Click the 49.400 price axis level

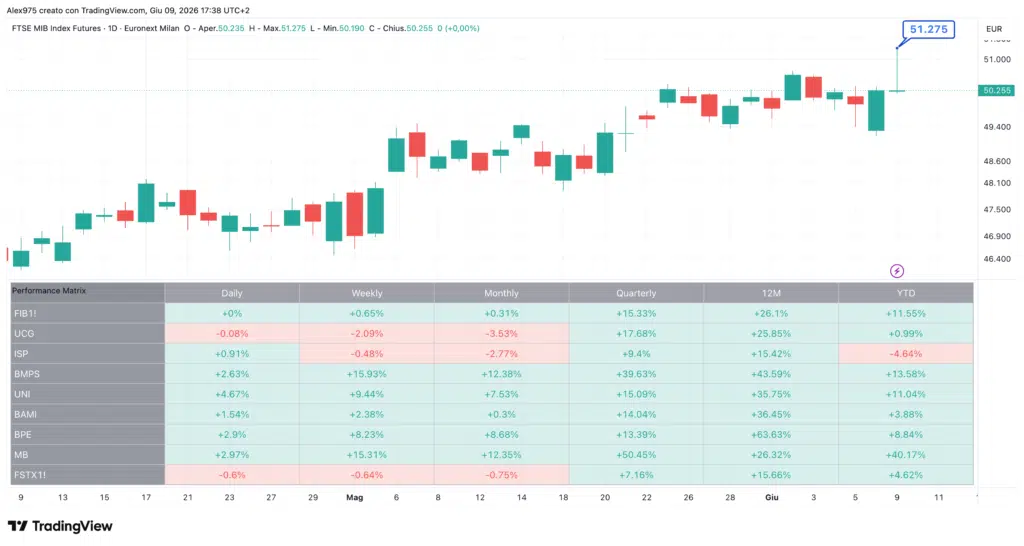(997, 127)
